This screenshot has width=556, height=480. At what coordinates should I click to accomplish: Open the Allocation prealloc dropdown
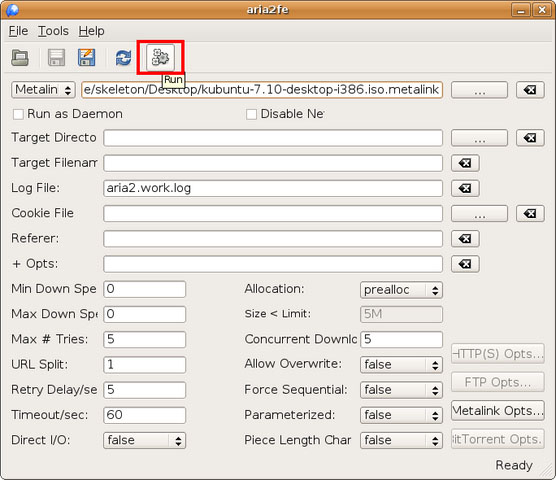point(401,290)
